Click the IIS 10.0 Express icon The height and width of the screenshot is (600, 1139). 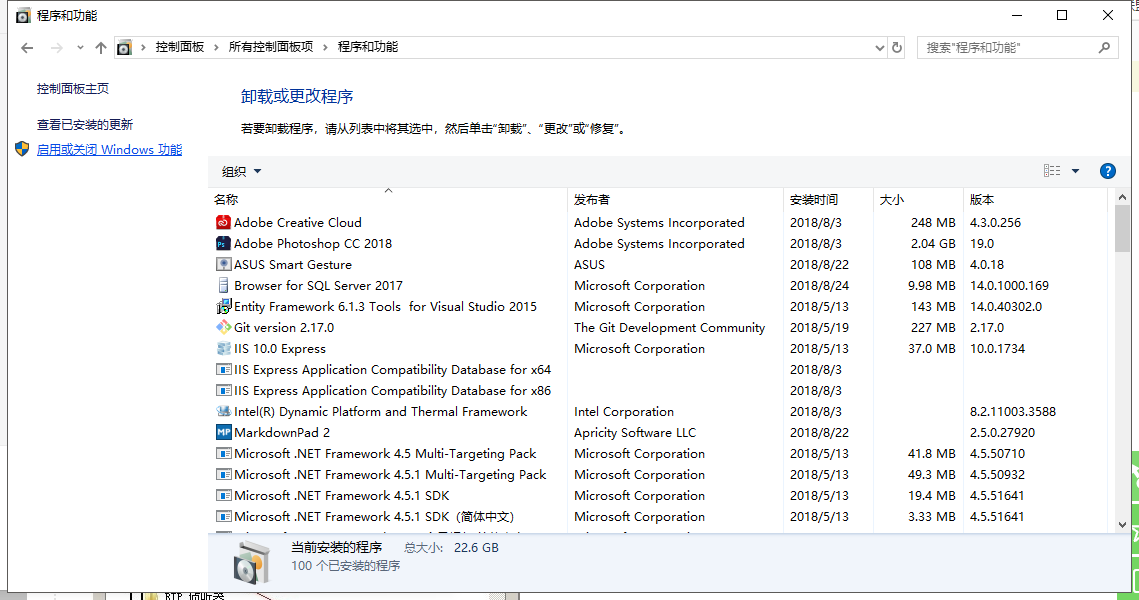click(x=225, y=348)
